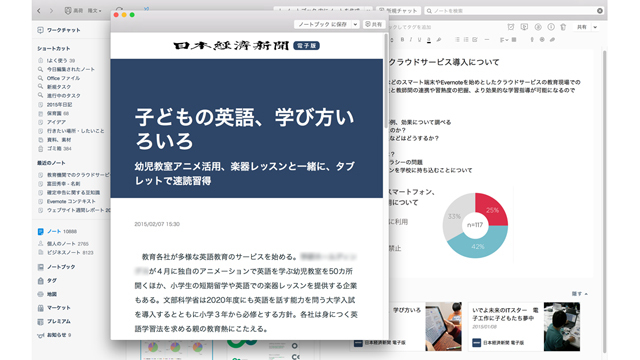
Task: Open マーケット in the sidebar
Action: point(54,308)
